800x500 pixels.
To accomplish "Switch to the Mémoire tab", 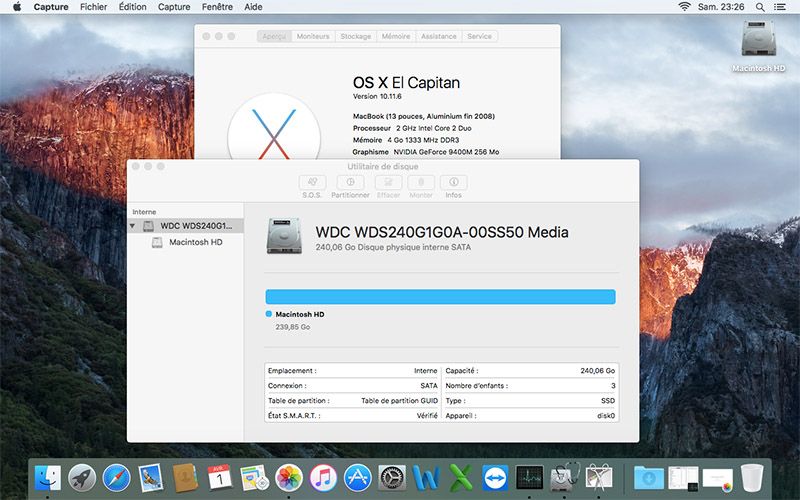I will pyautogui.click(x=395, y=36).
